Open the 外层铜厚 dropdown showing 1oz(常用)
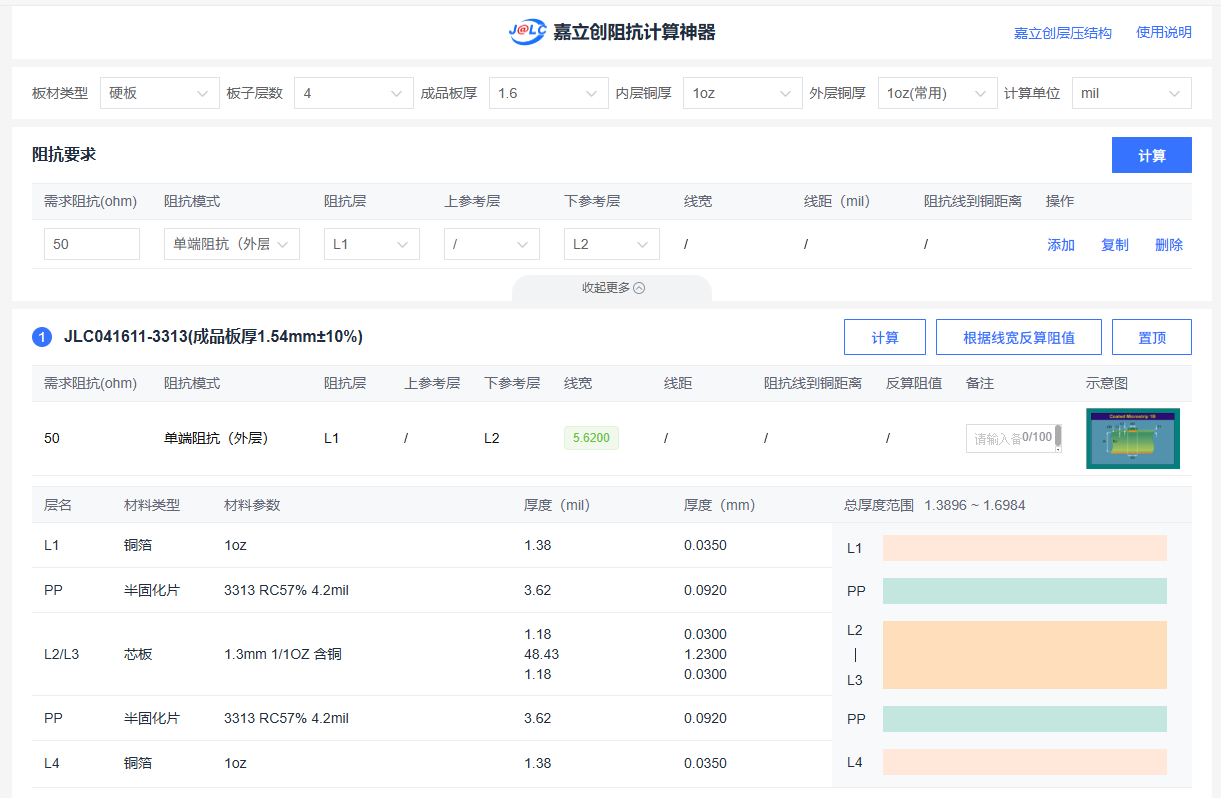 [x=938, y=93]
